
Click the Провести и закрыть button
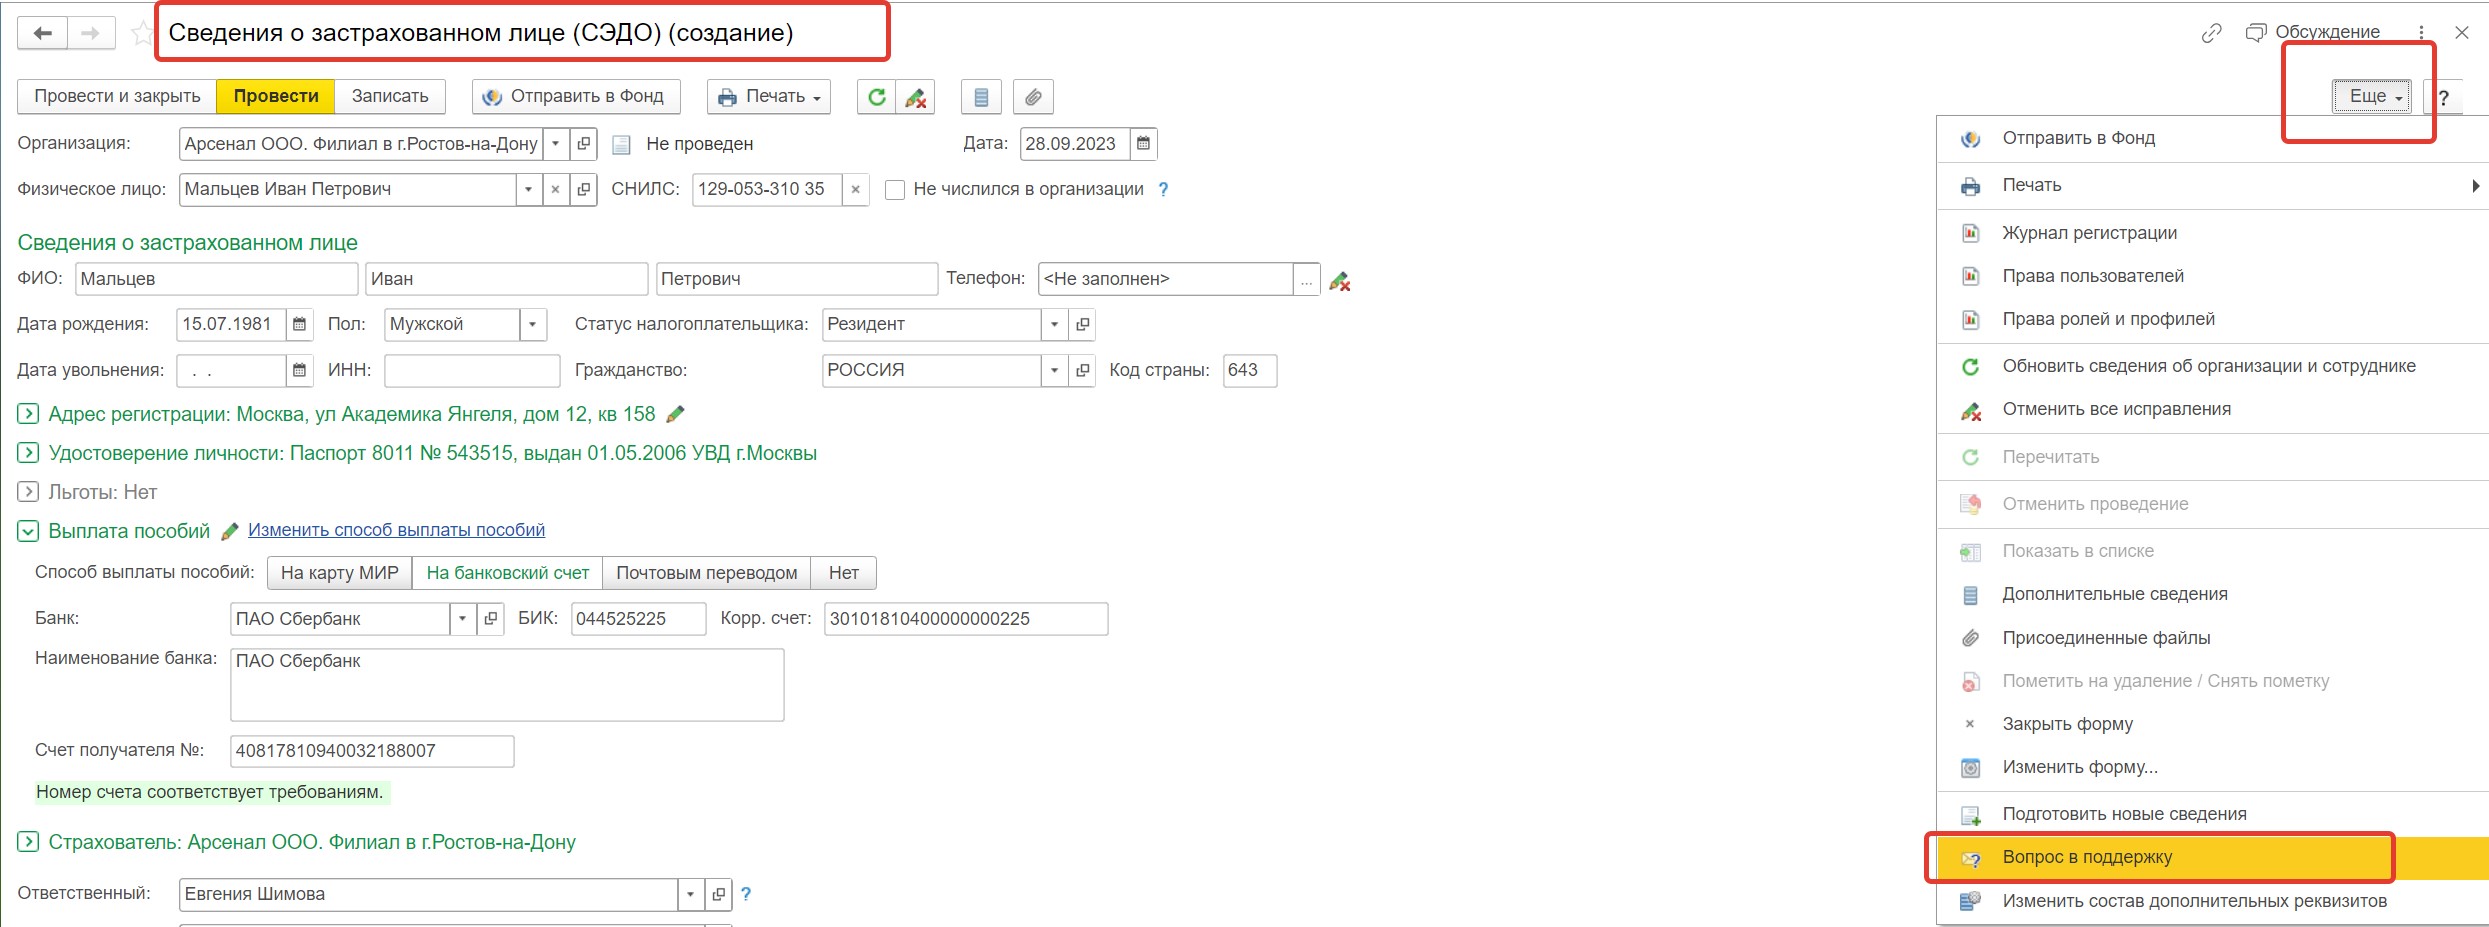click(117, 97)
